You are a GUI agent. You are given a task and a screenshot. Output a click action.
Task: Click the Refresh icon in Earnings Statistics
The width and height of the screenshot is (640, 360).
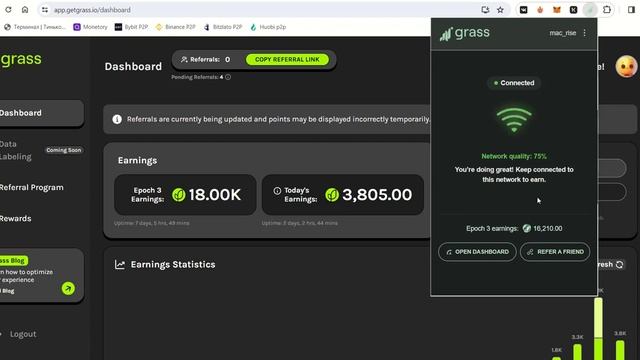coord(620,264)
